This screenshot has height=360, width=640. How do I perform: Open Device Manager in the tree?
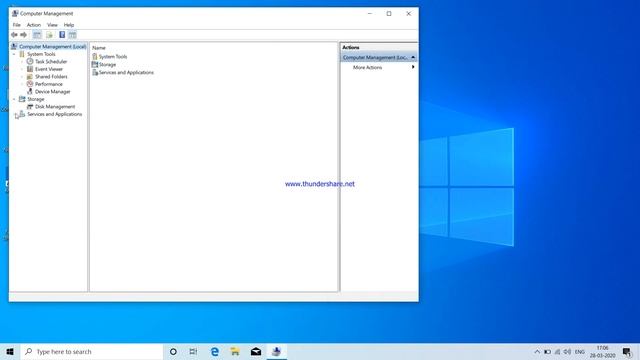[x=53, y=92]
